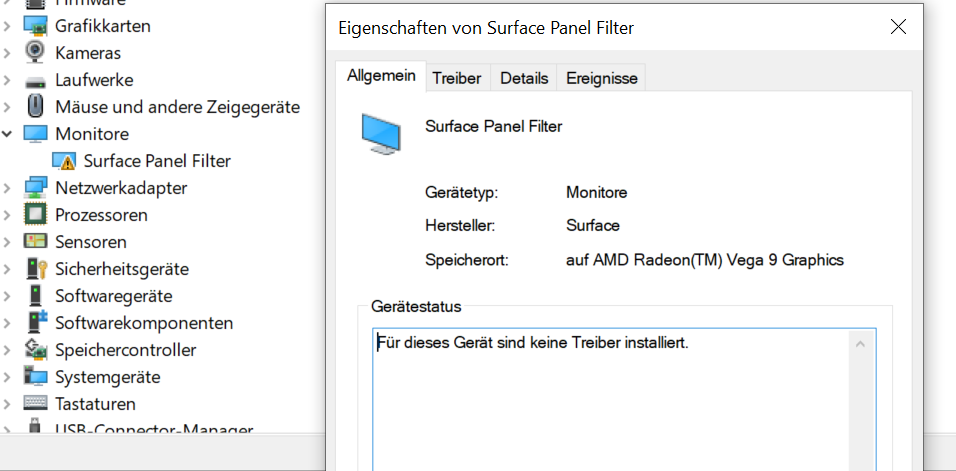The width and height of the screenshot is (956, 471).
Task: Click the 'Gerätestatus' group label
Action: coord(416,306)
